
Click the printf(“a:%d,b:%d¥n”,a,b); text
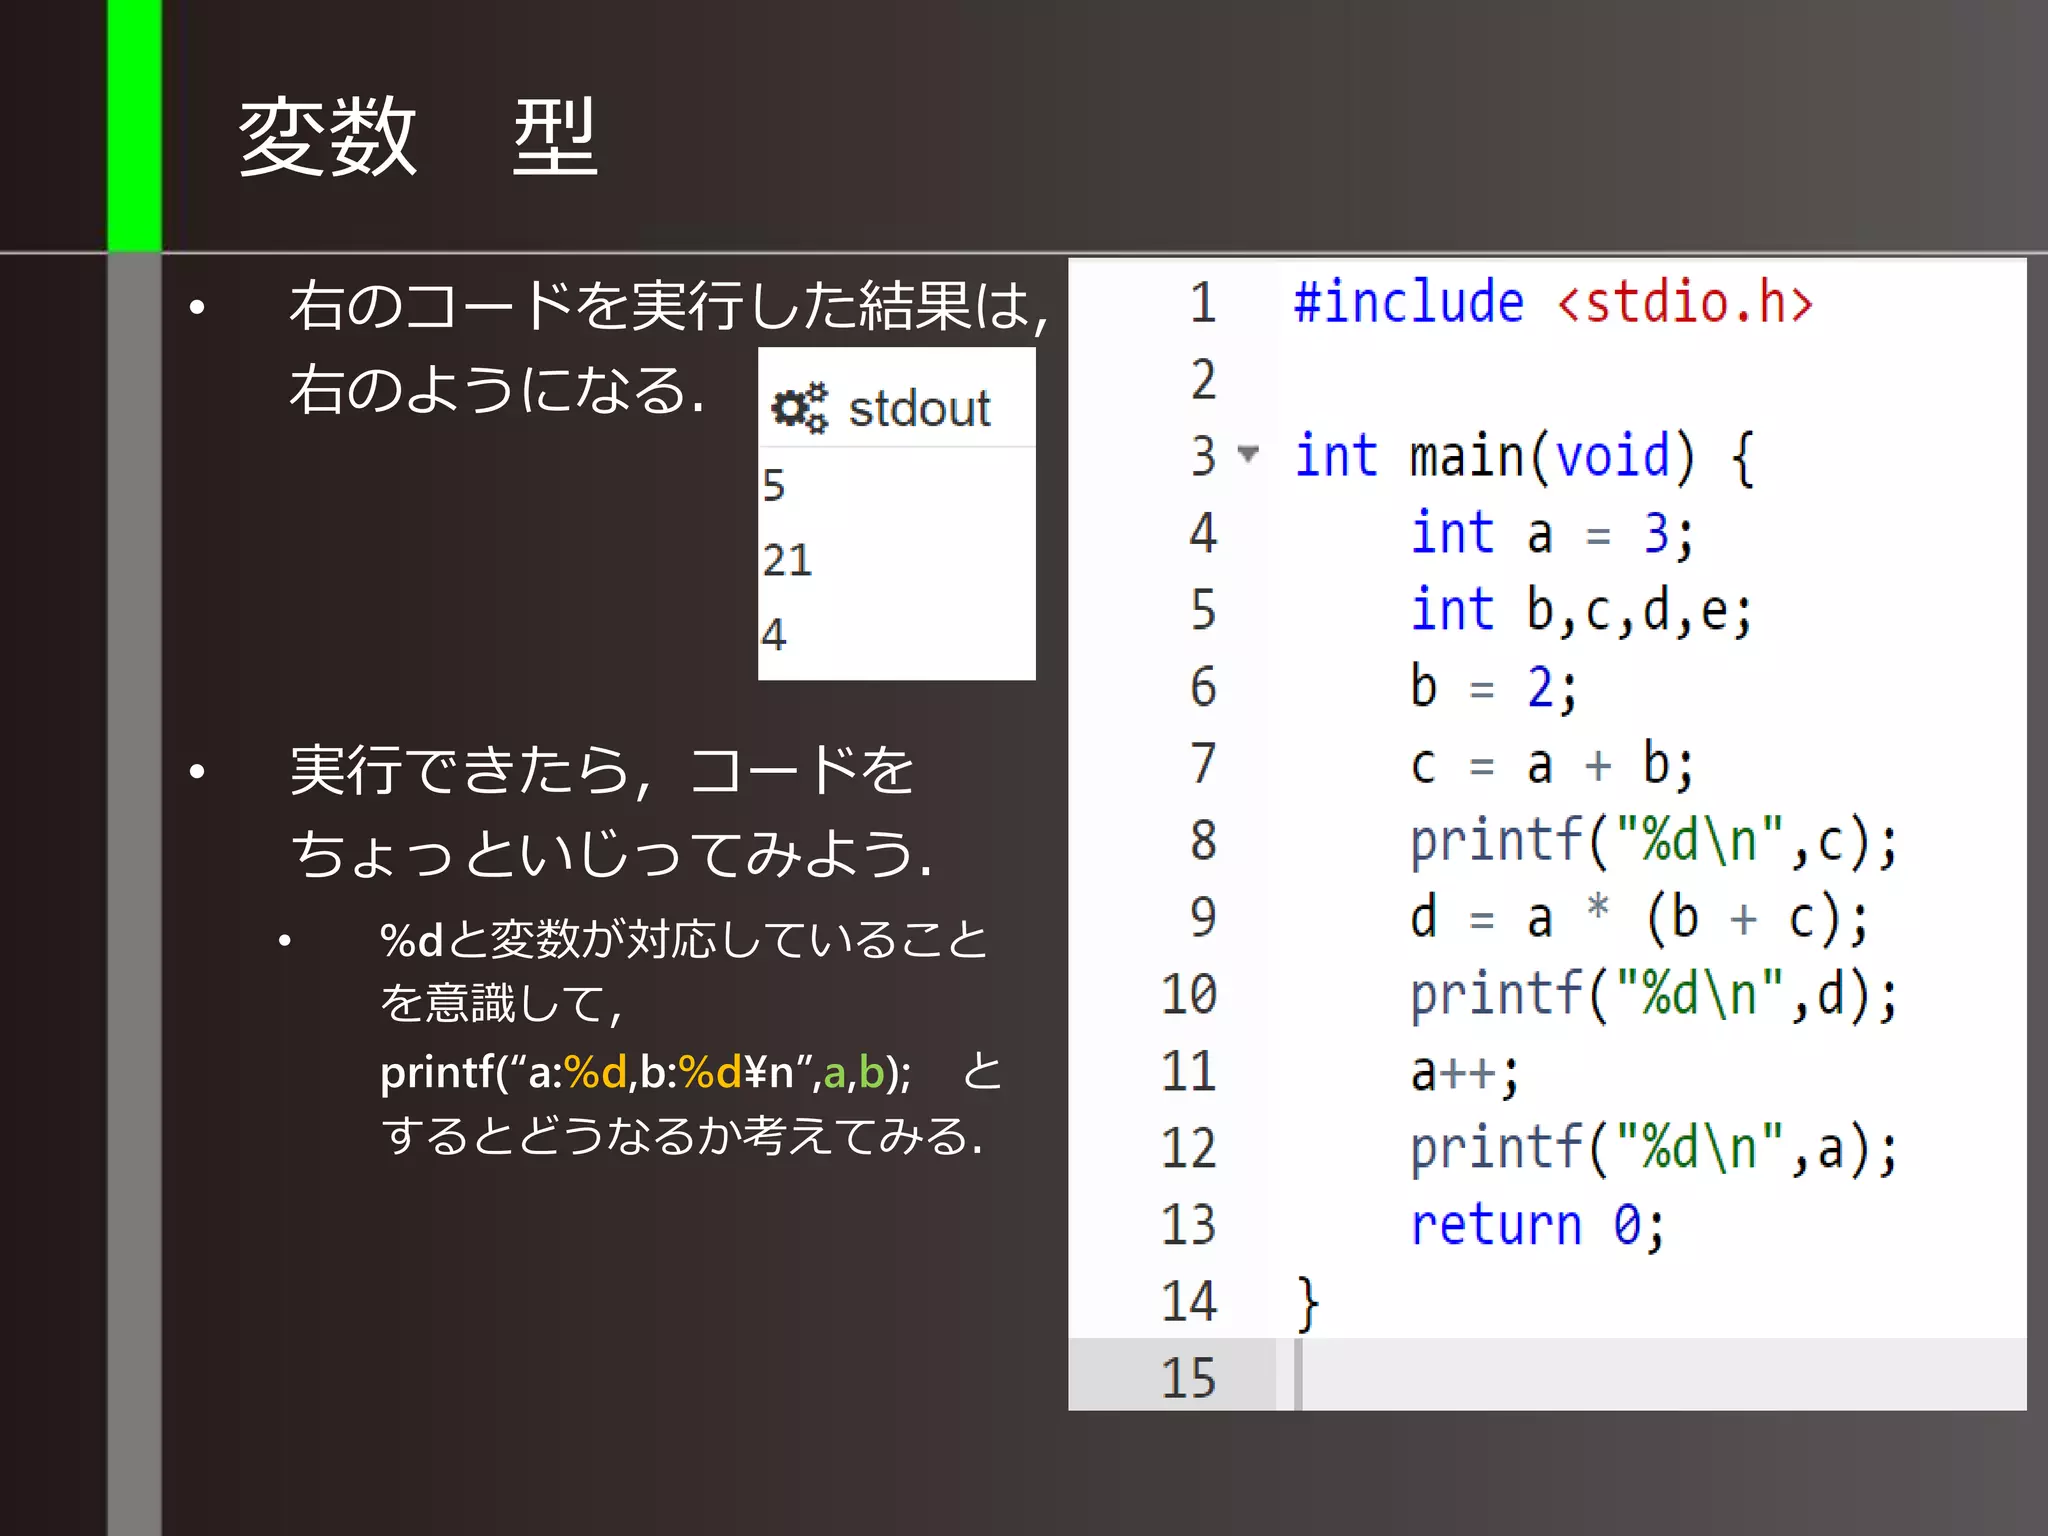(646, 1072)
